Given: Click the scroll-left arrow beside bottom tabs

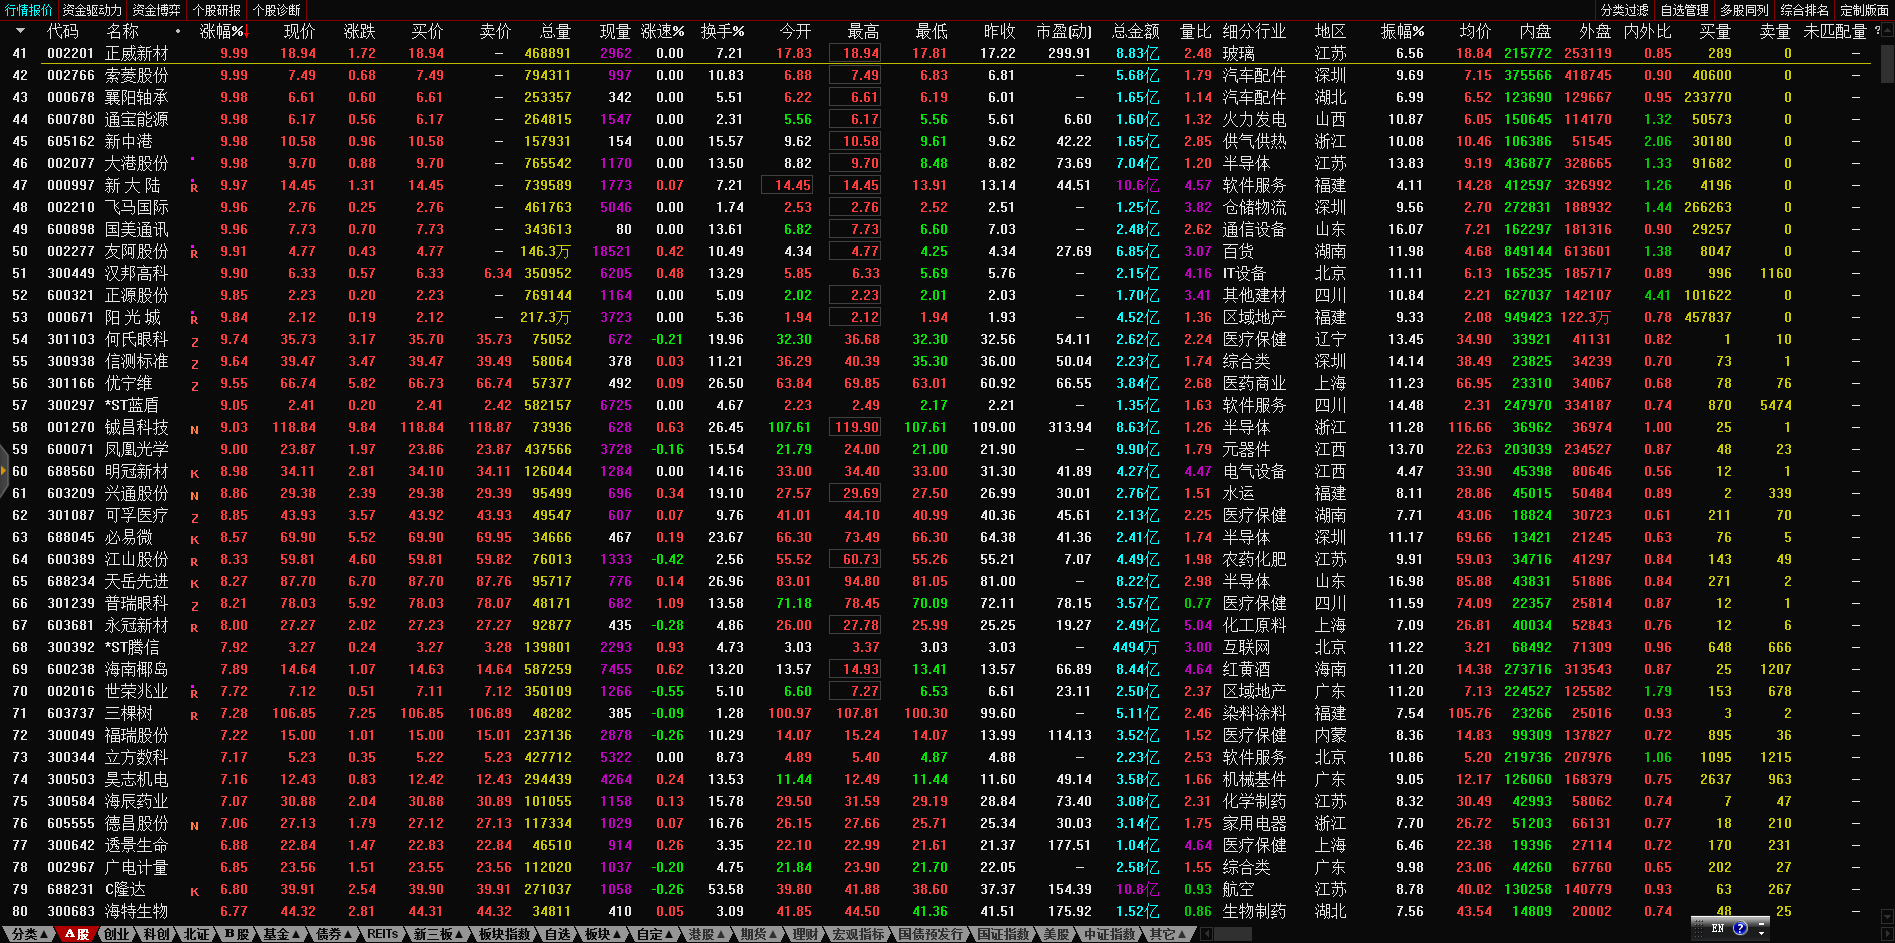Looking at the screenshot, I should click(x=1206, y=934).
